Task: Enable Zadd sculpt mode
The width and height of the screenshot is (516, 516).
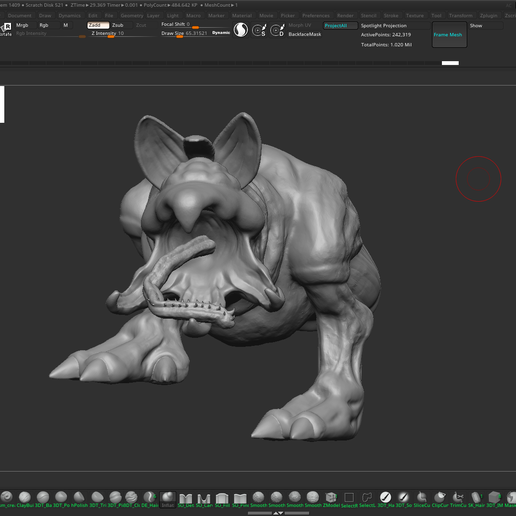Action: click(x=98, y=25)
